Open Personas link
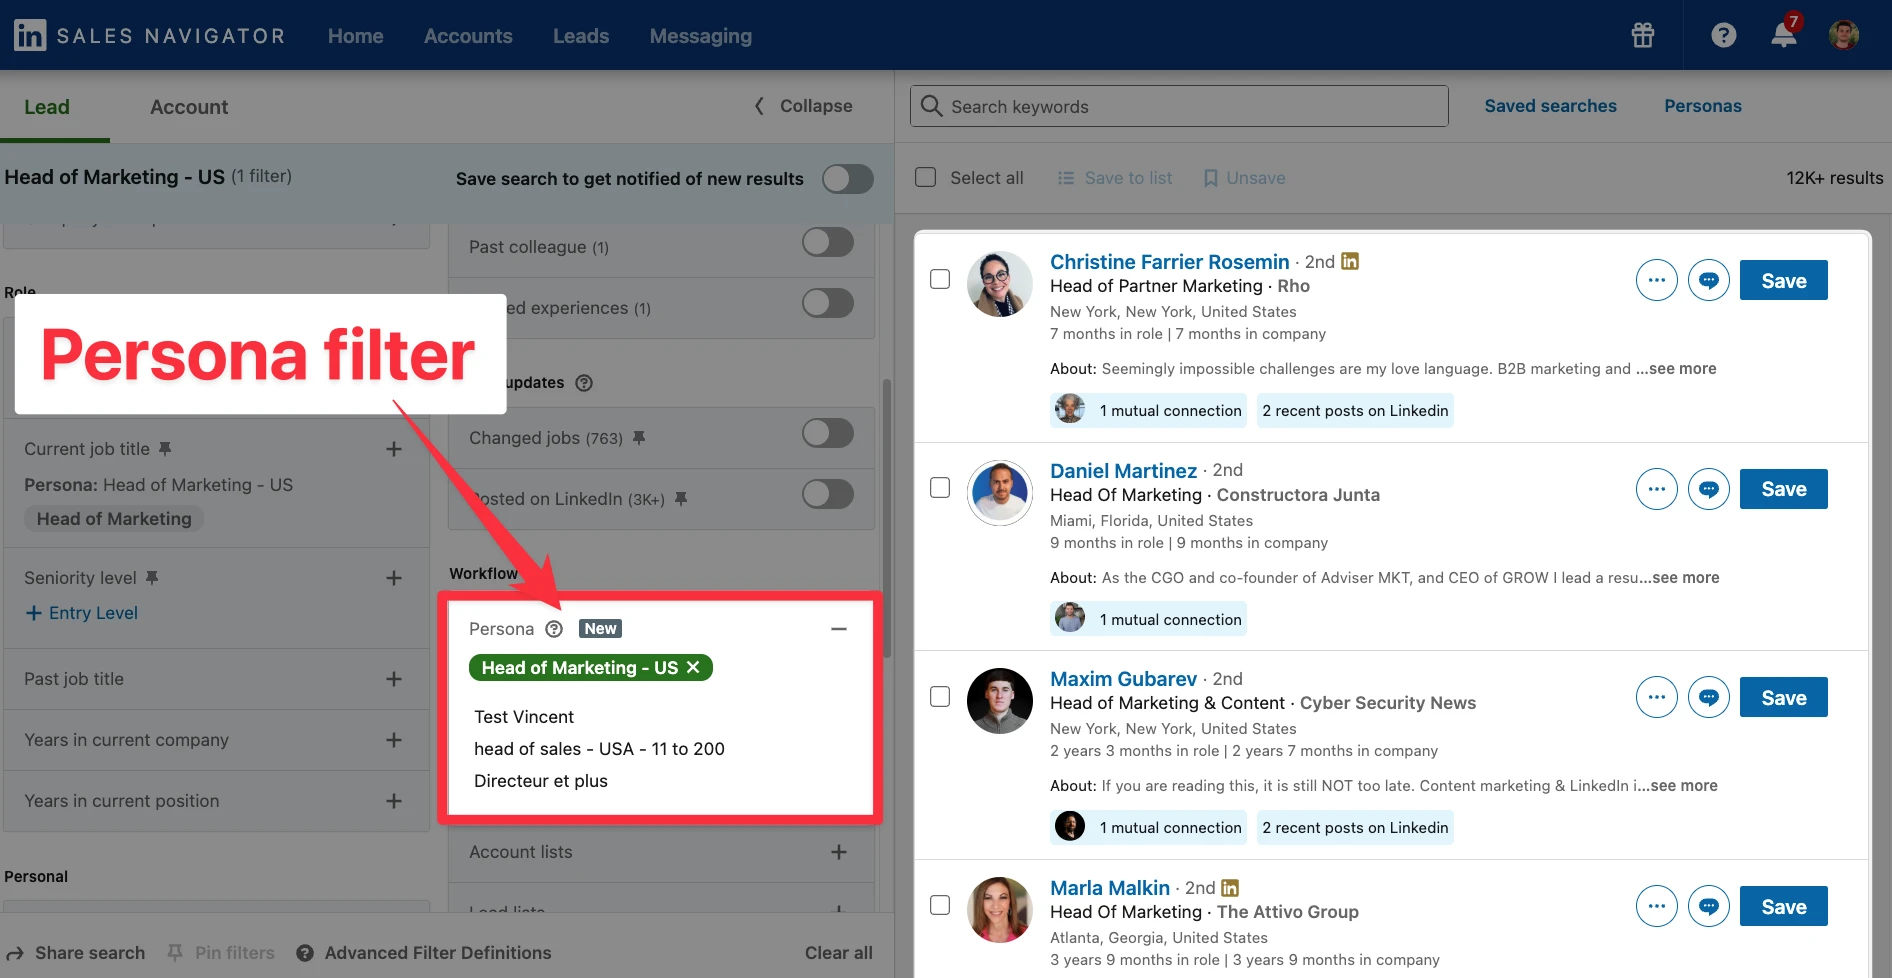Viewport: 1892px width, 978px height. pos(1703,106)
